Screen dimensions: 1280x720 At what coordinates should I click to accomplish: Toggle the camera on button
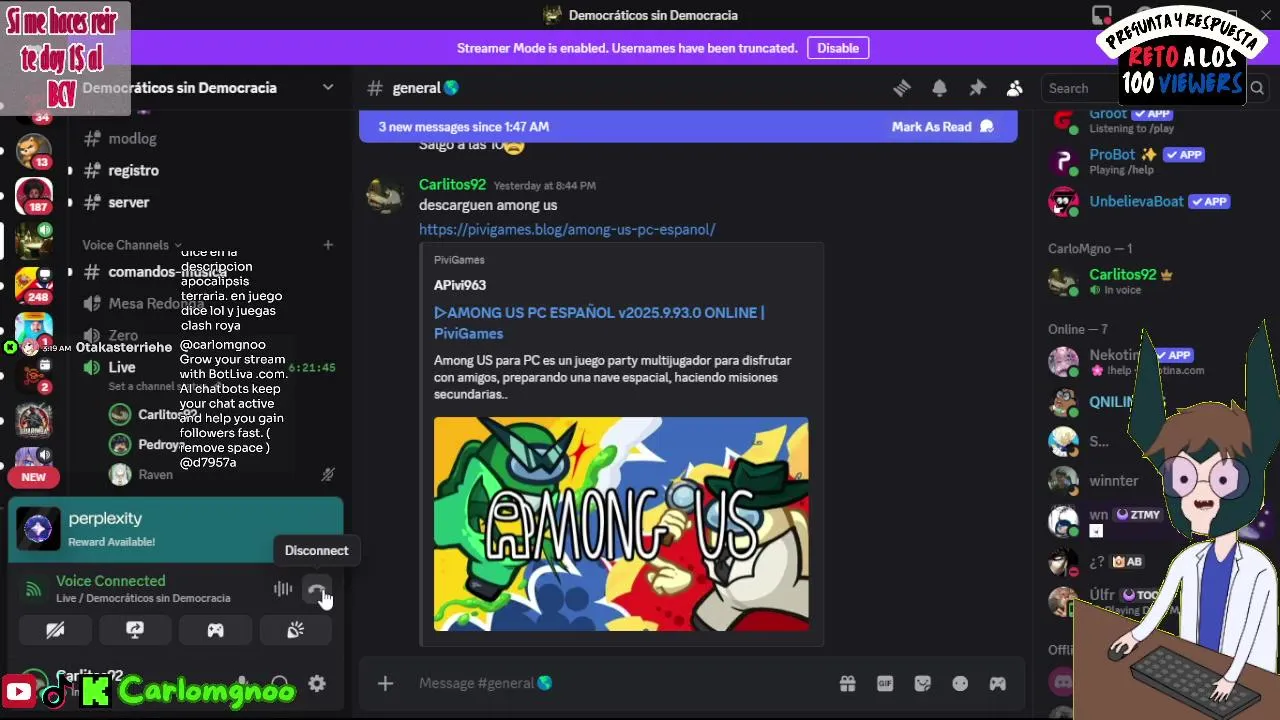pos(55,630)
